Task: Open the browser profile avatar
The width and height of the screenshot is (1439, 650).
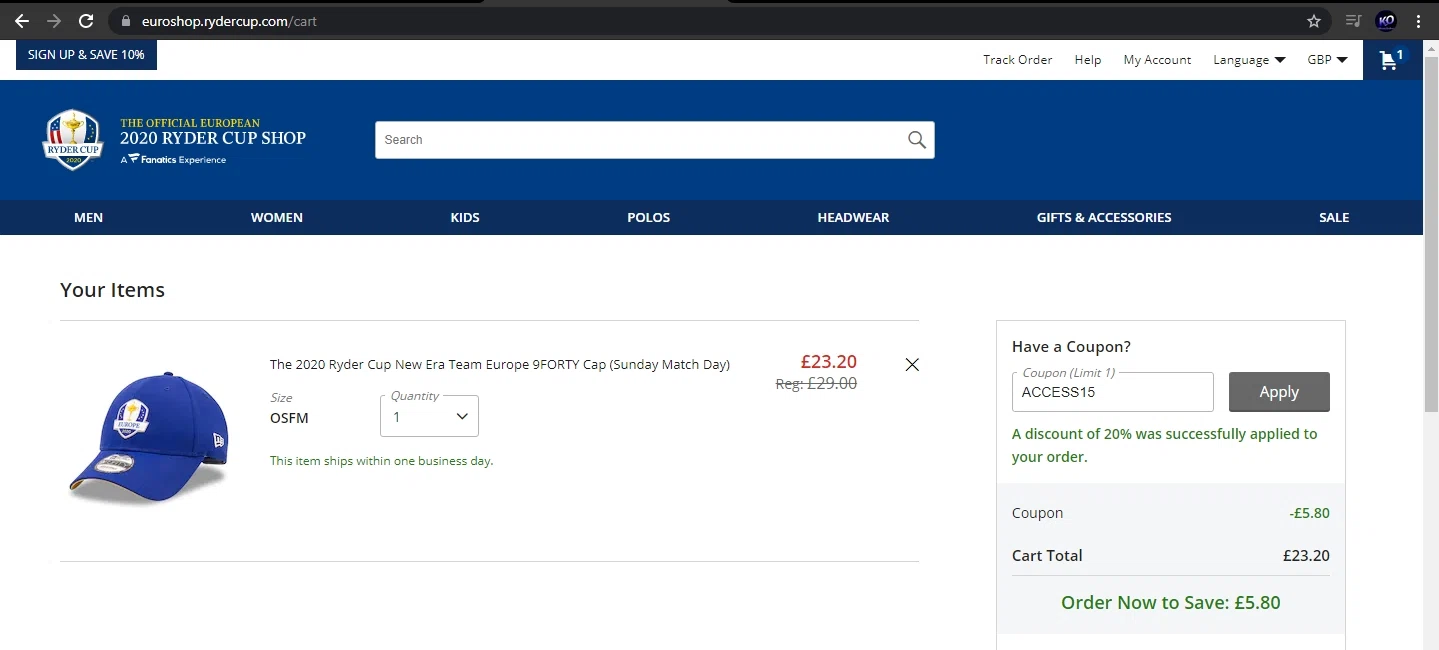Action: (1386, 20)
